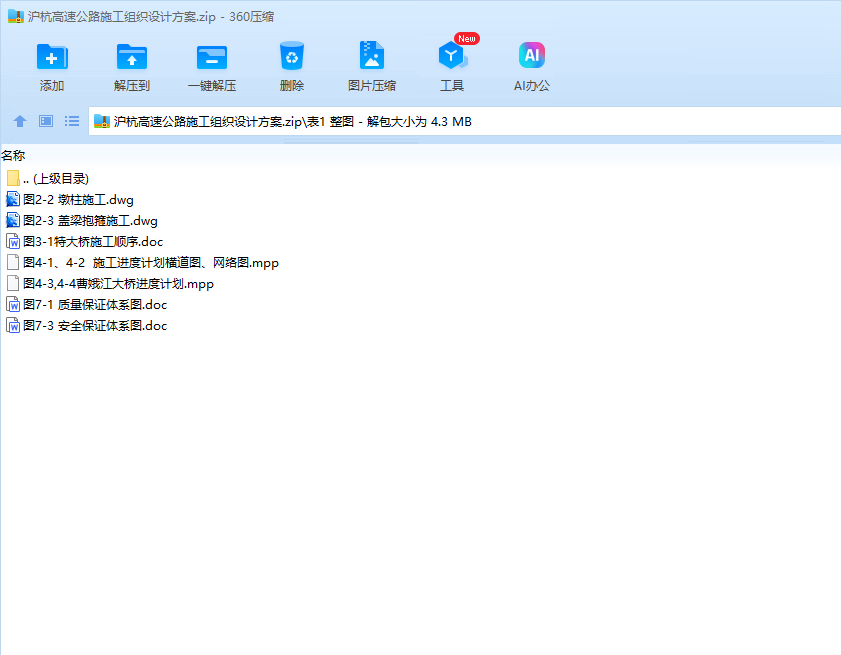Click the window title 沪杭高速公路施工组织设计方案.zip - 360压缩
The width and height of the screenshot is (841, 655).
tap(151, 17)
